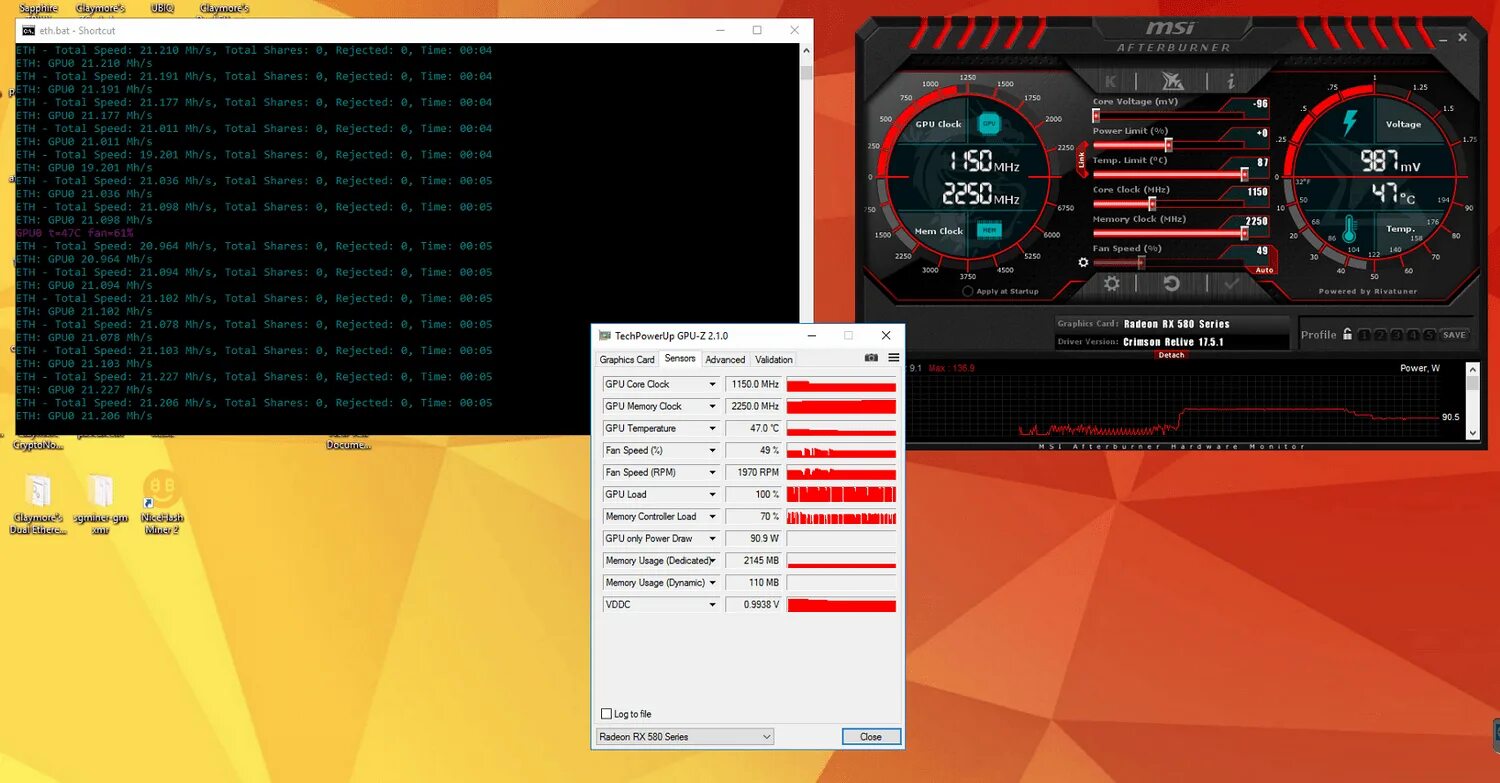
Task: Click fan speed user-define gear icon
Action: coord(1083,262)
